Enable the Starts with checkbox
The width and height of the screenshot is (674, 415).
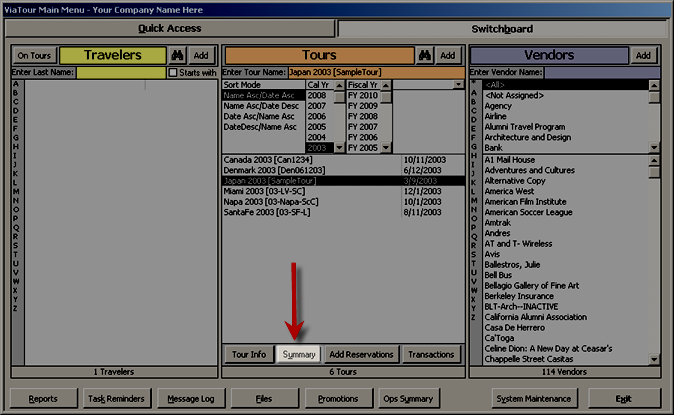173,73
